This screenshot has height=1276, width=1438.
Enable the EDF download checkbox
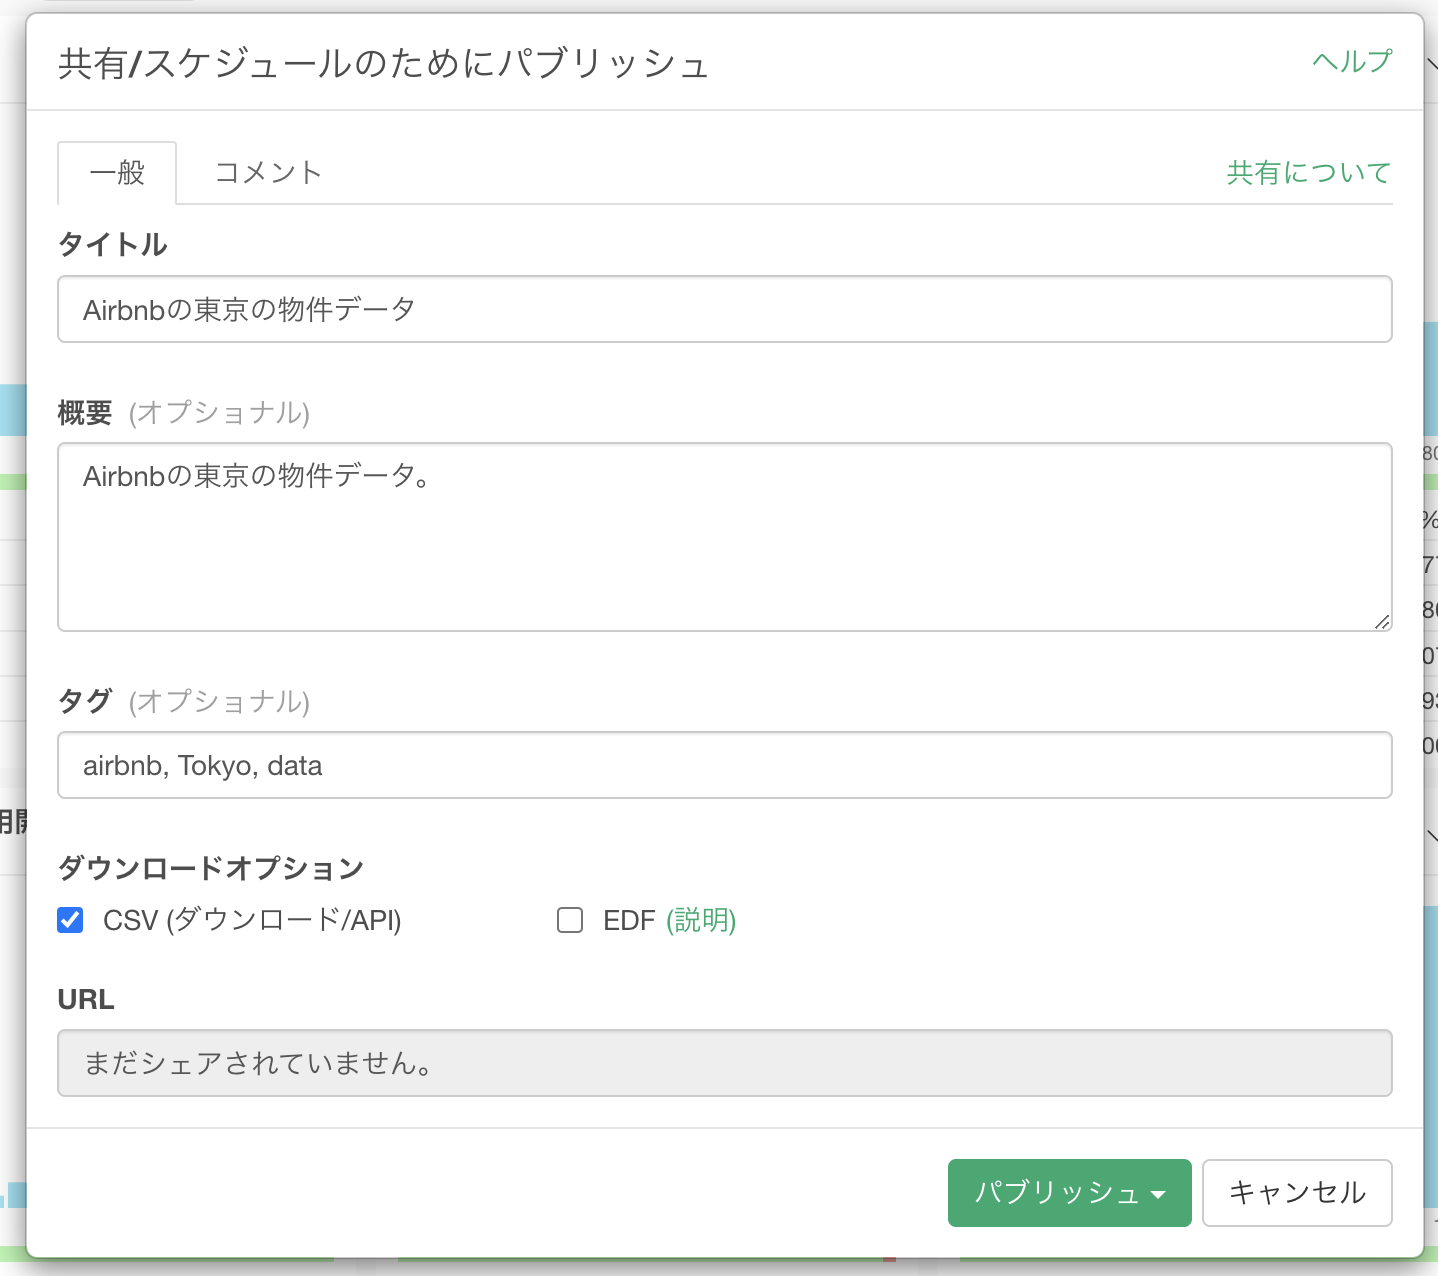pos(570,920)
